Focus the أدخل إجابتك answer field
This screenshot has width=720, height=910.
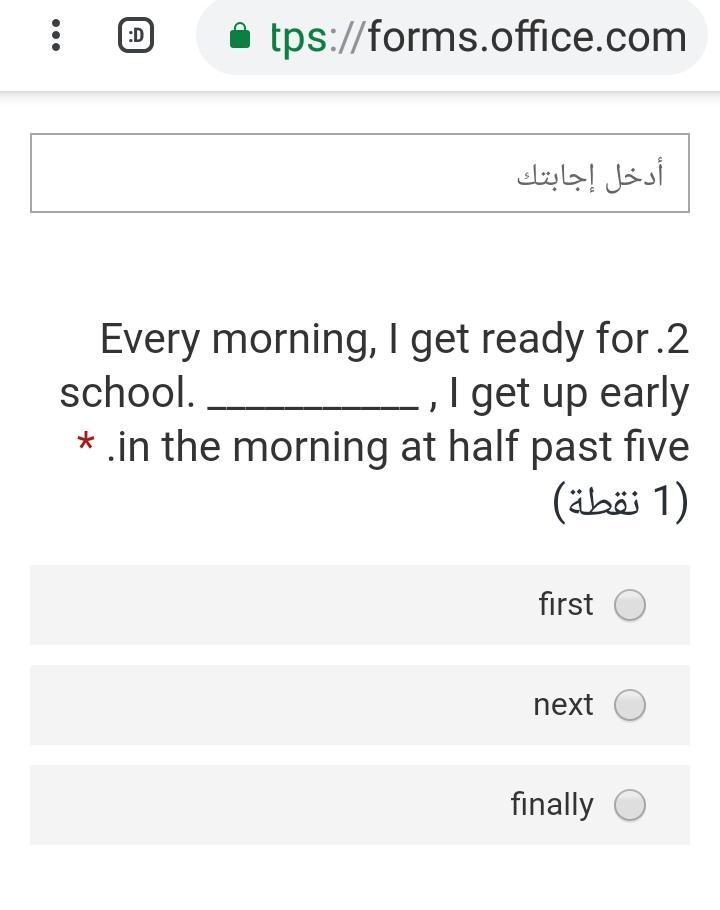[360, 173]
